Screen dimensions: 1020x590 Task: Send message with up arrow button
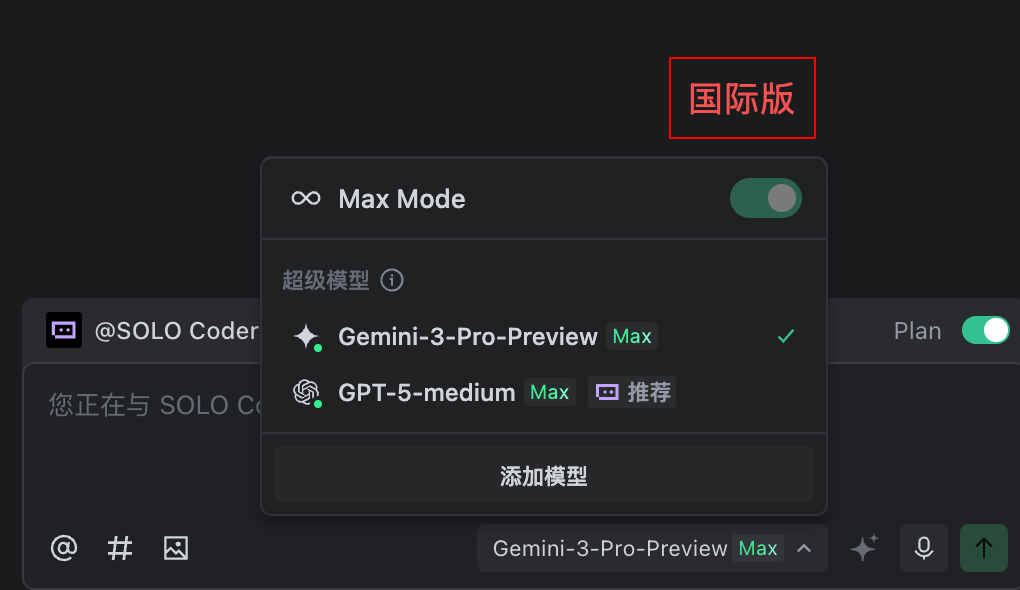[984, 548]
